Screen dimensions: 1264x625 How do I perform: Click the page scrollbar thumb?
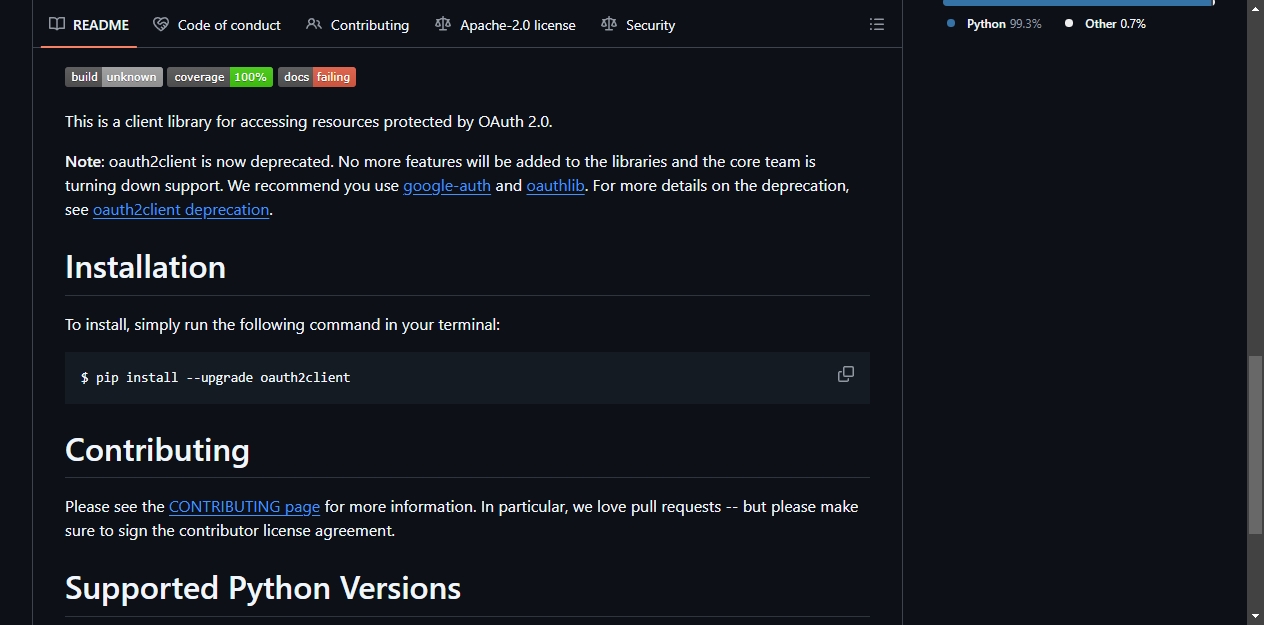pyautogui.click(x=1256, y=445)
